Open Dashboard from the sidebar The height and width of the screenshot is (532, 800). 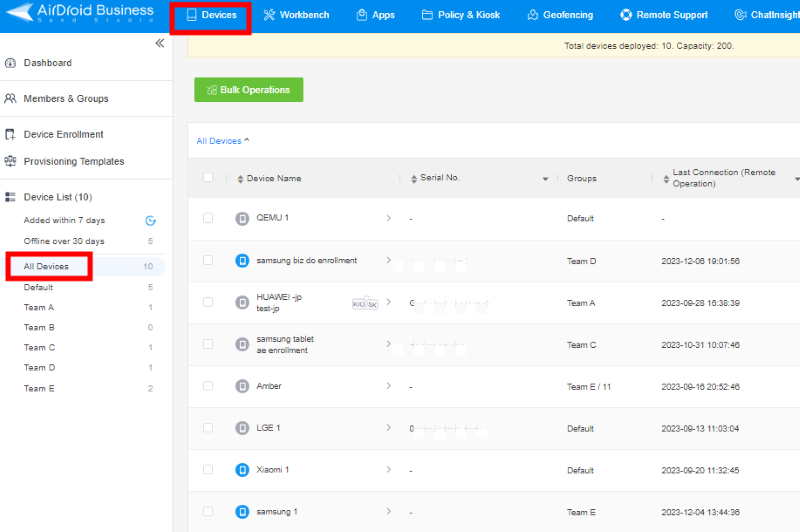pyautogui.click(x=47, y=63)
